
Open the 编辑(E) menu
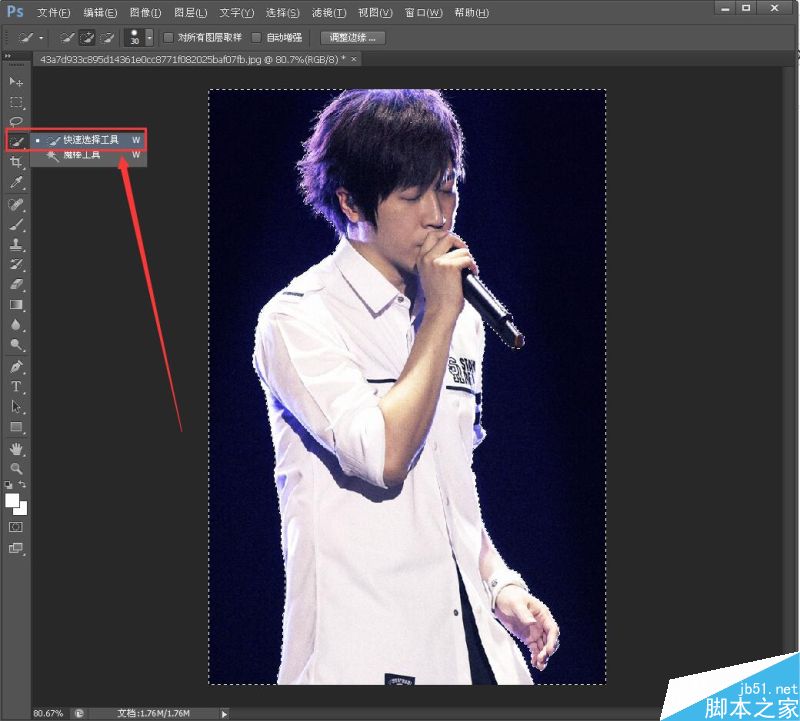[x=100, y=13]
